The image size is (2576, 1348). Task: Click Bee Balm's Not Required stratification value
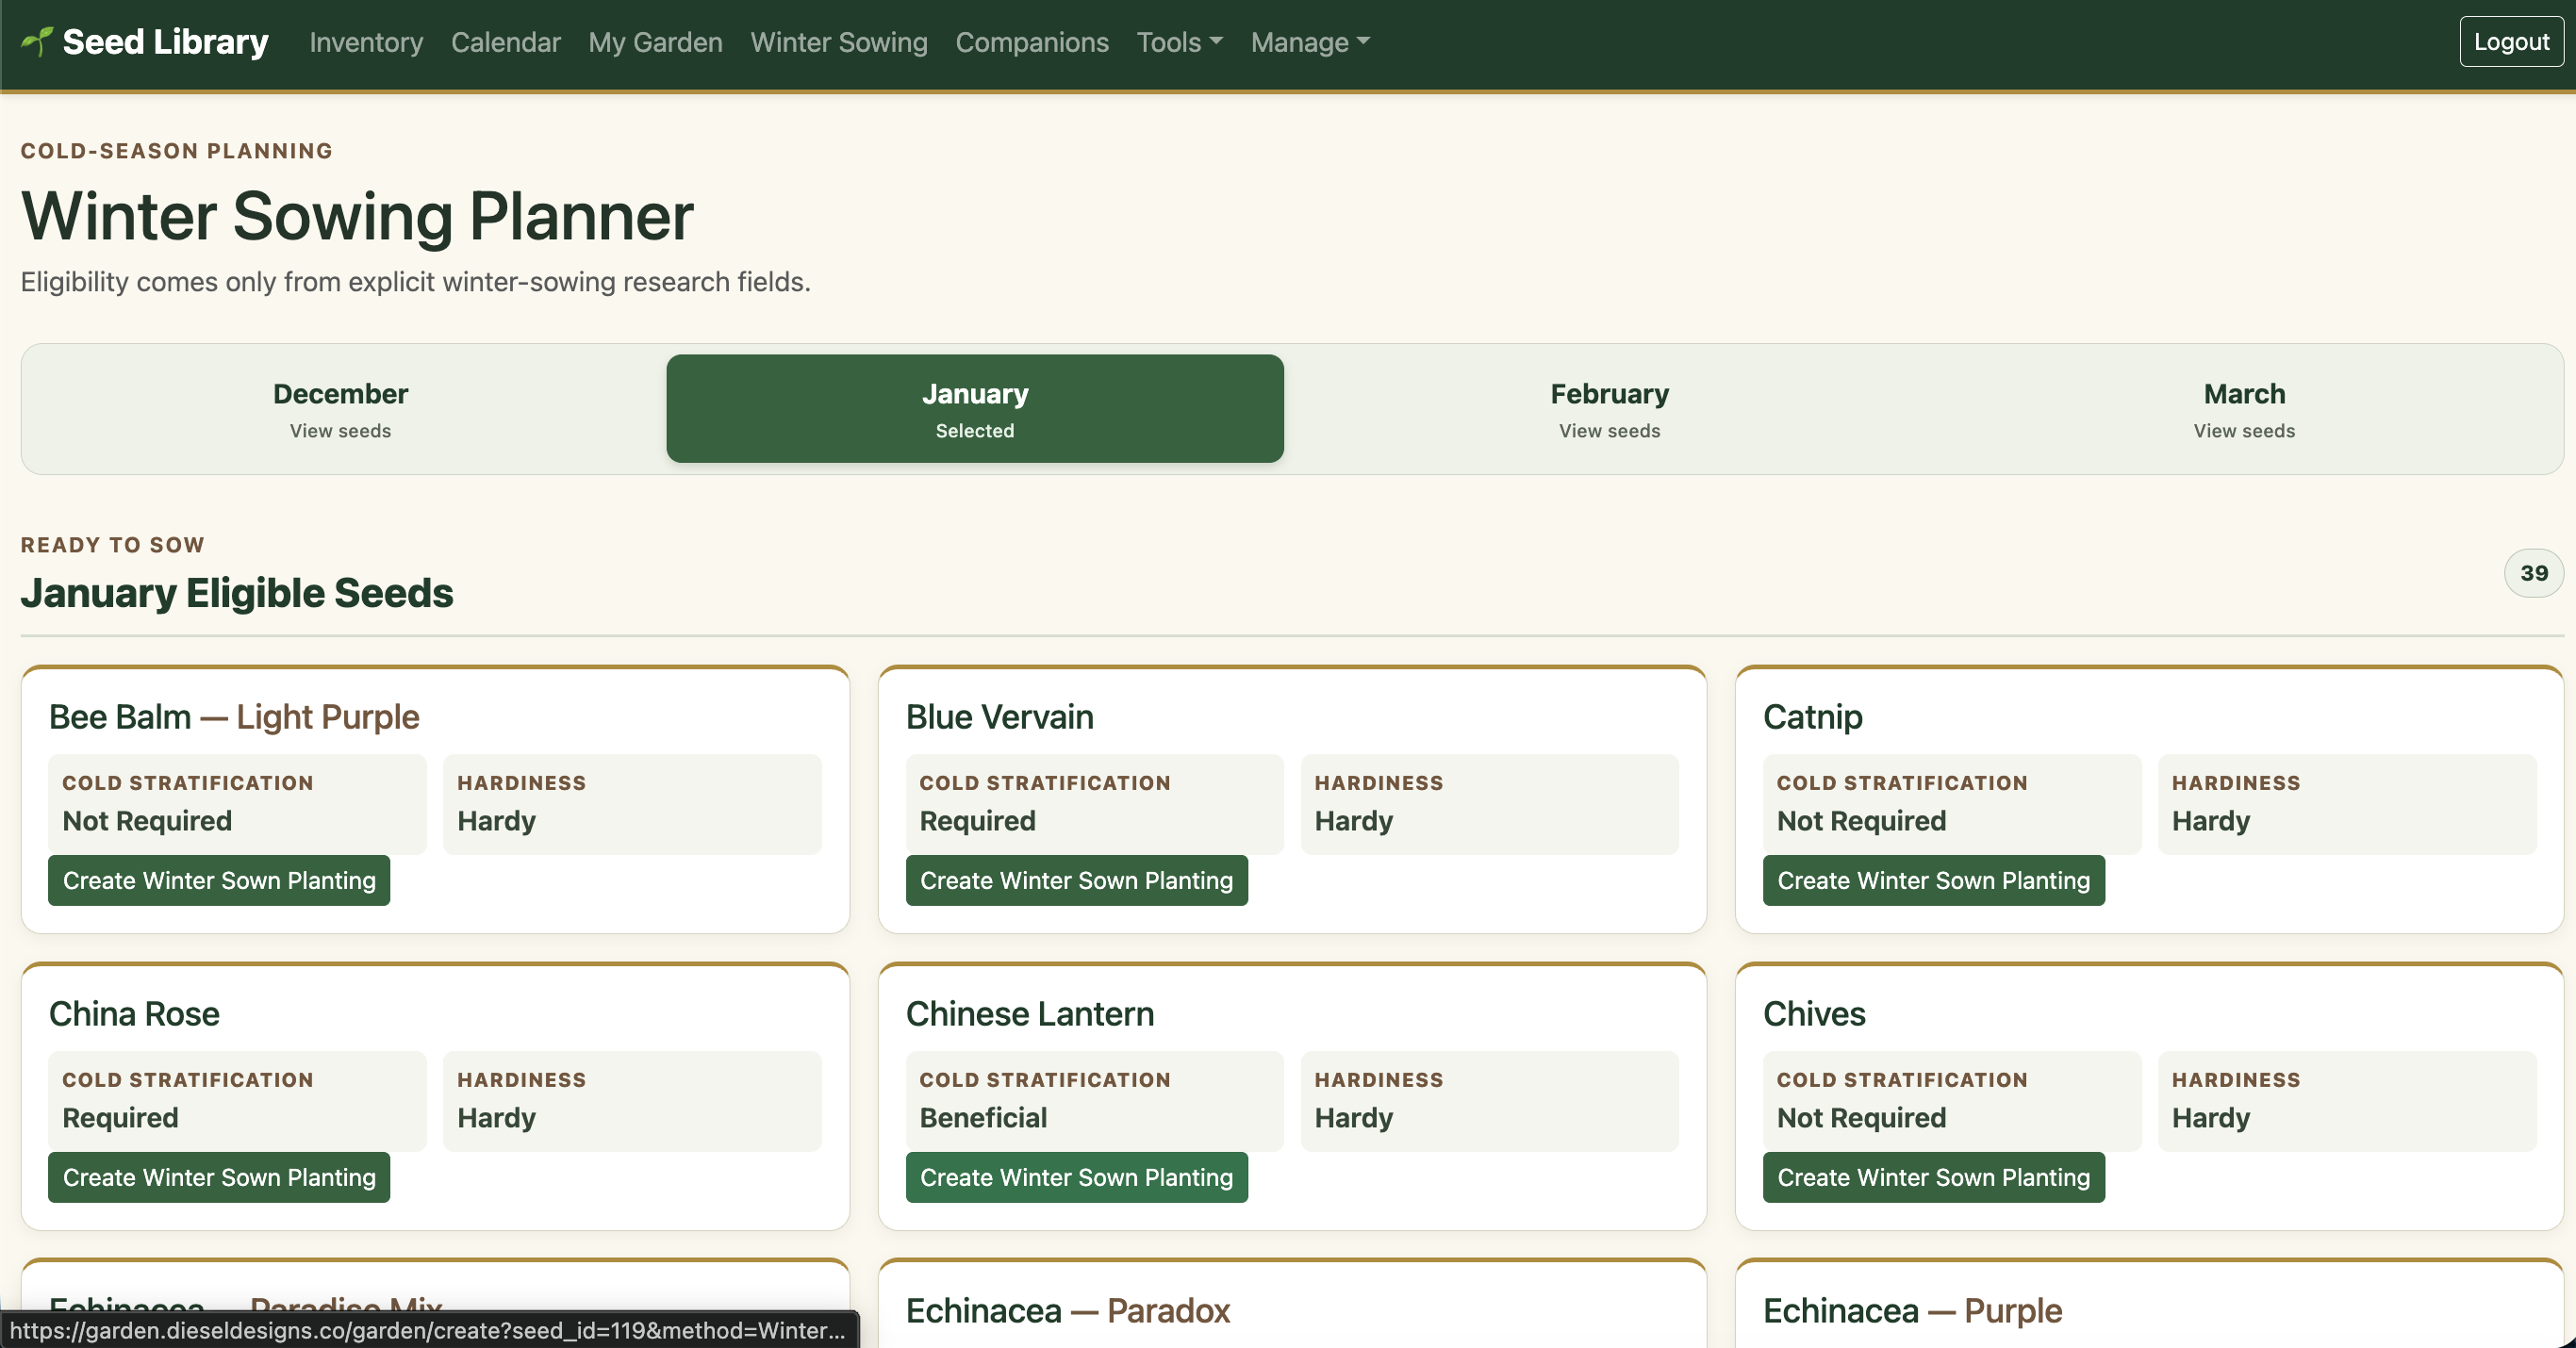click(x=147, y=820)
